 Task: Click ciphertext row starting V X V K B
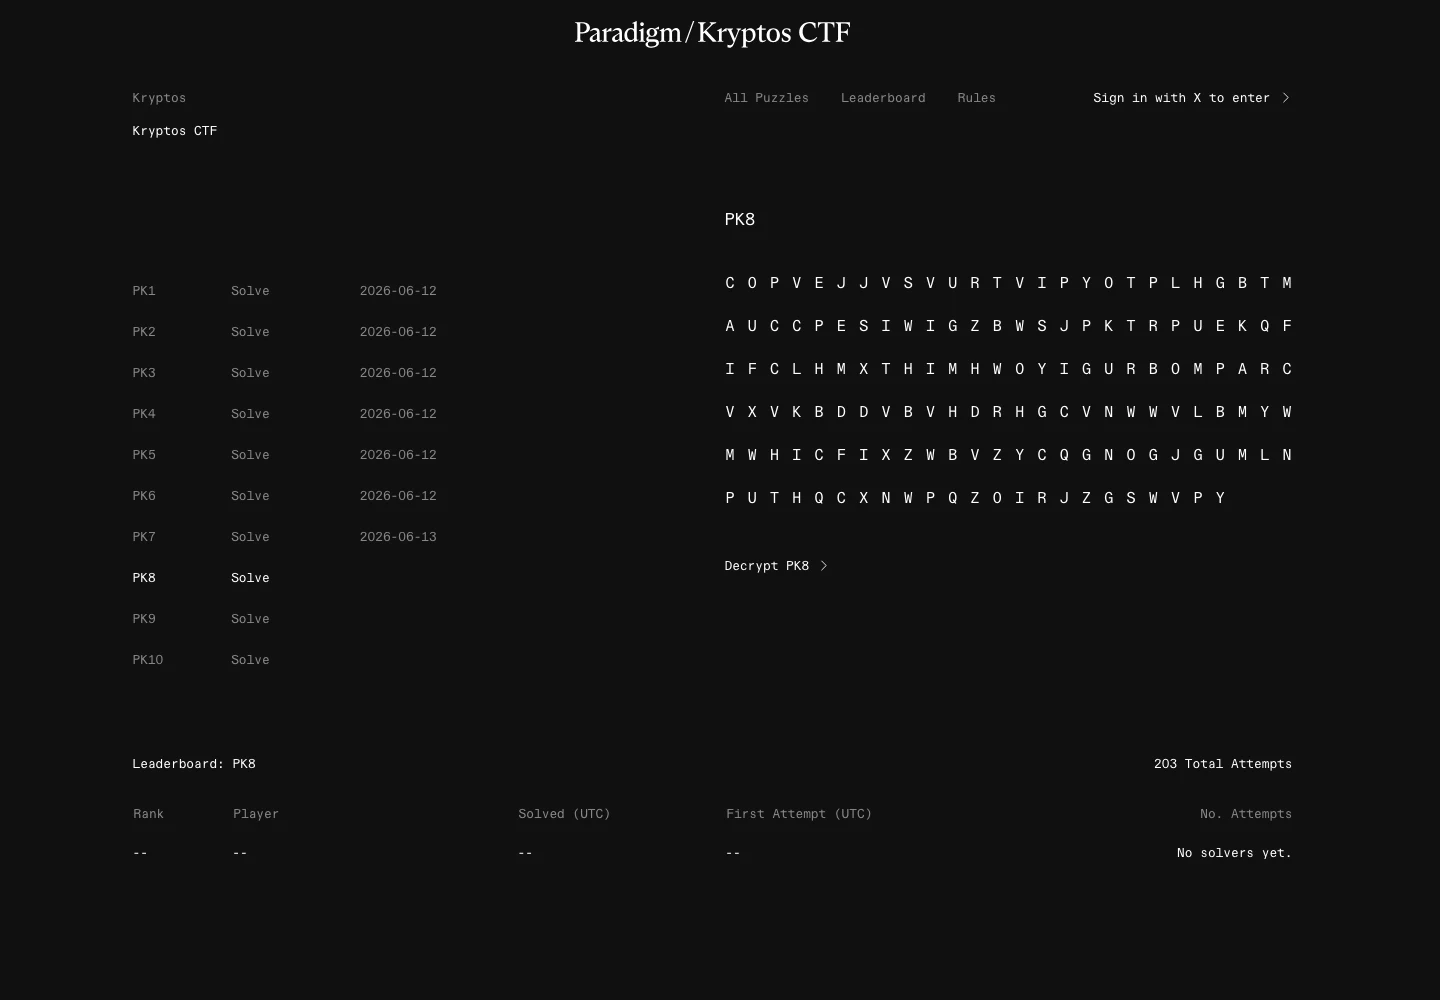pos(1008,412)
